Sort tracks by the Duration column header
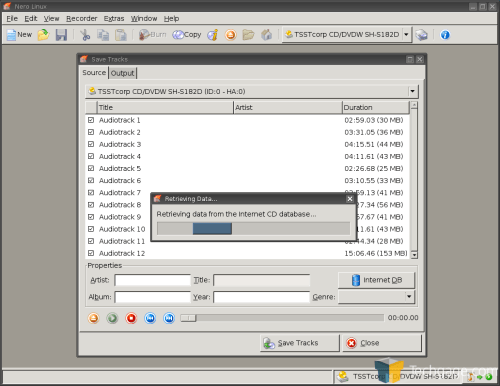The width and height of the screenshot is (500, 386). (x=375, y=108)
